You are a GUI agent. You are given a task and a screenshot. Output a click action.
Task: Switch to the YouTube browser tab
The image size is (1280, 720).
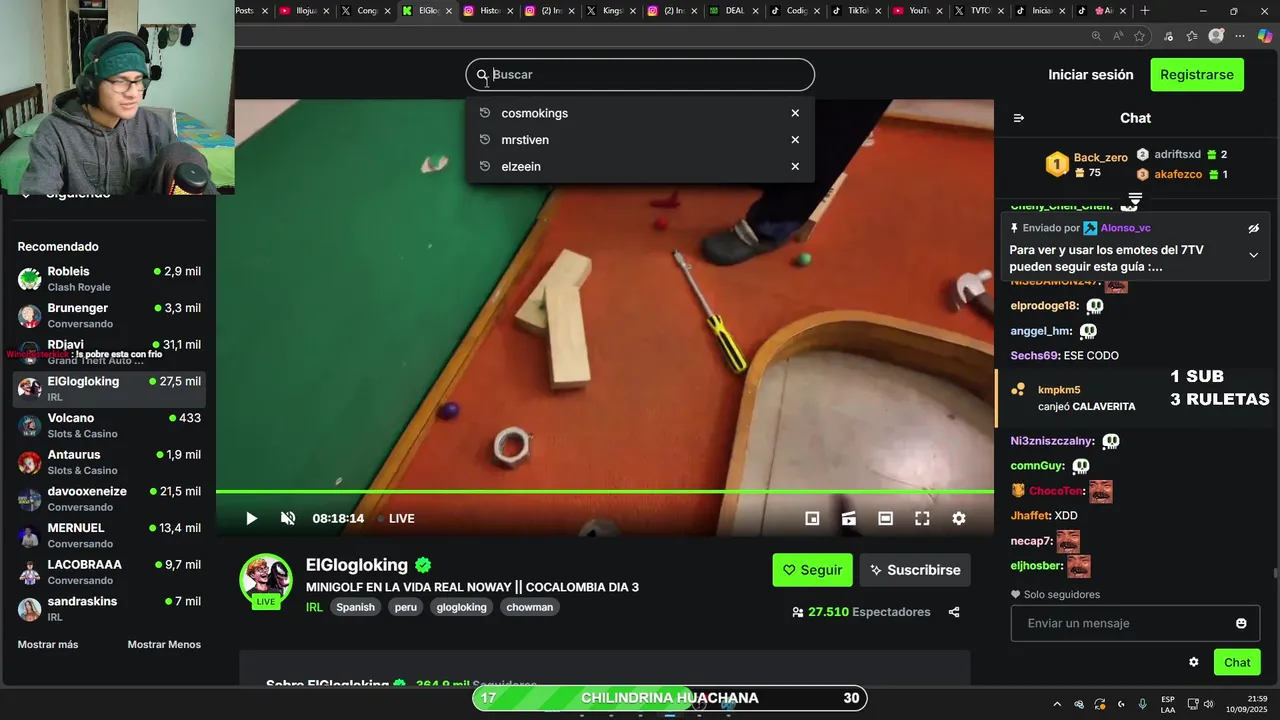click(919, 11)
